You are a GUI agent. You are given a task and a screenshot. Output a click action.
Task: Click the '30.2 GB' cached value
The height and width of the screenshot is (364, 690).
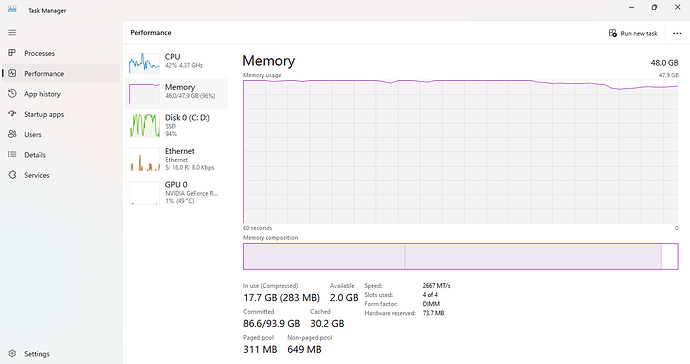tap(327, 324)
